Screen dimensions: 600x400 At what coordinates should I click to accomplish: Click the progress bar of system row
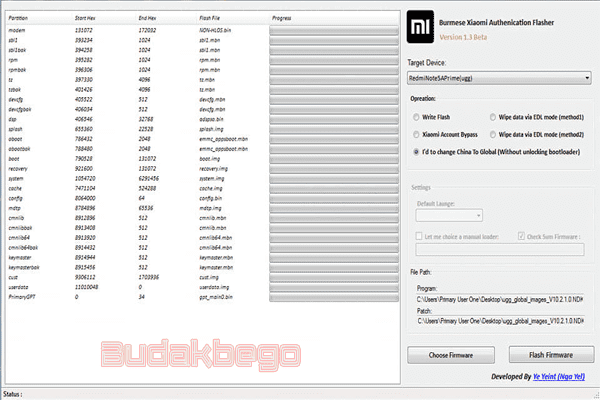click(334, 179)
